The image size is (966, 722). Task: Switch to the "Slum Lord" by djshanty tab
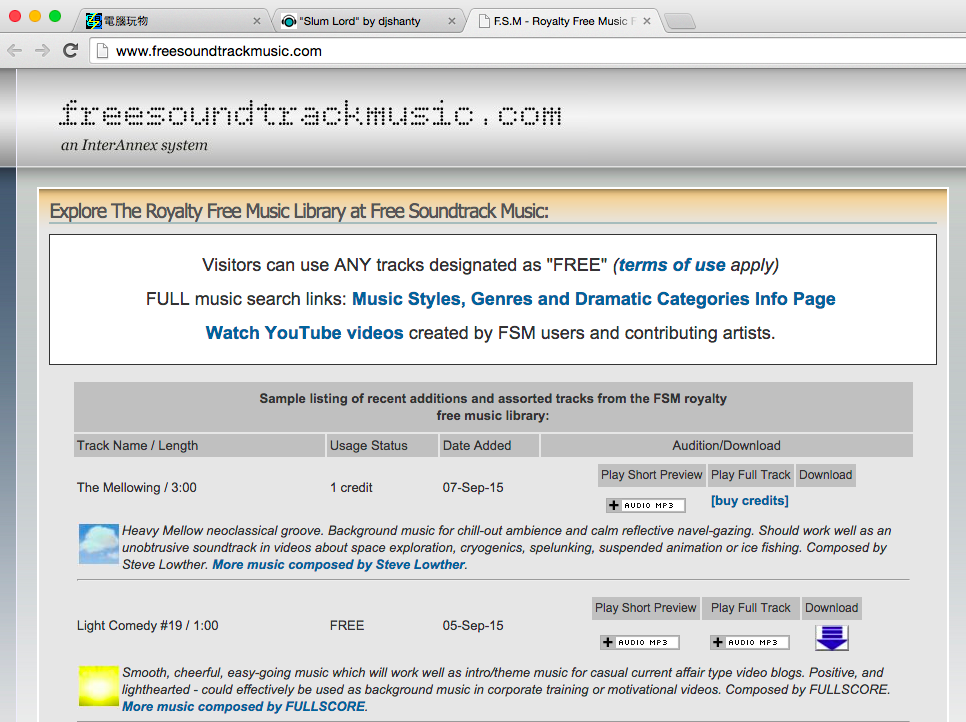368,21
